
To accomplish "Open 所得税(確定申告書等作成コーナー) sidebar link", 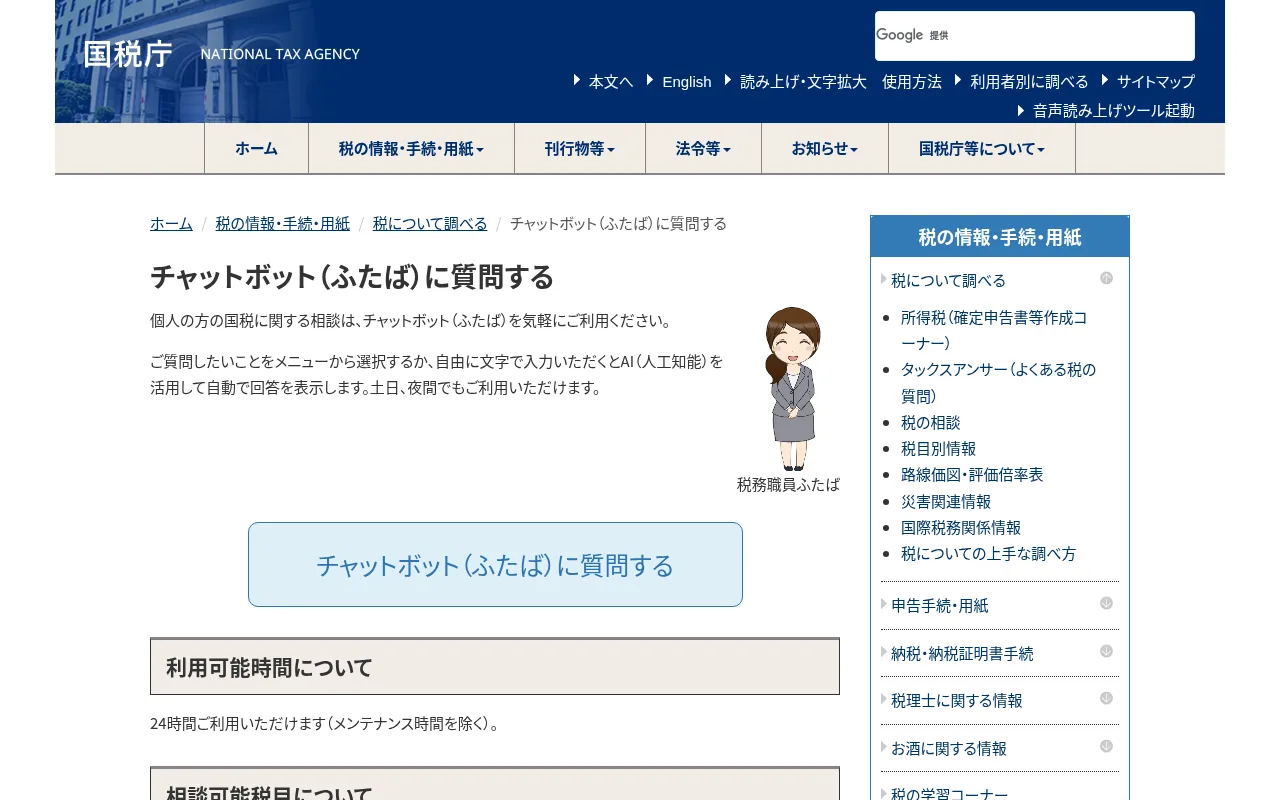I will click(x=994, y=330).
